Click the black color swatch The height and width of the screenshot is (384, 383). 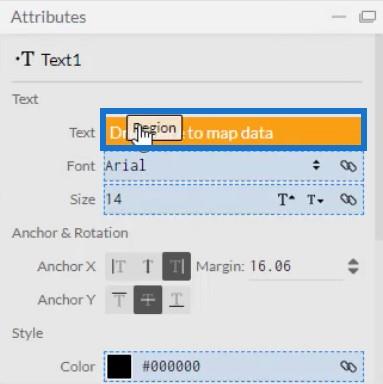coord(119,366)
